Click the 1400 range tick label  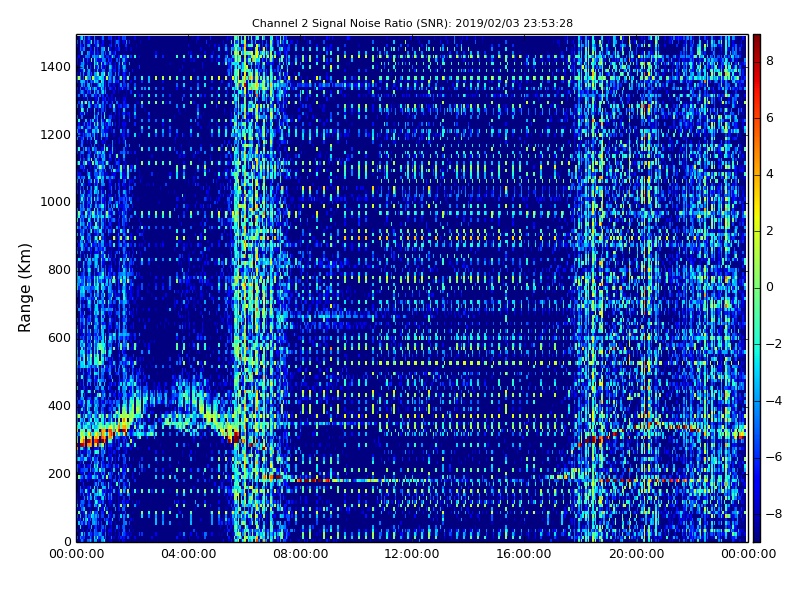(x=55, y=67)
